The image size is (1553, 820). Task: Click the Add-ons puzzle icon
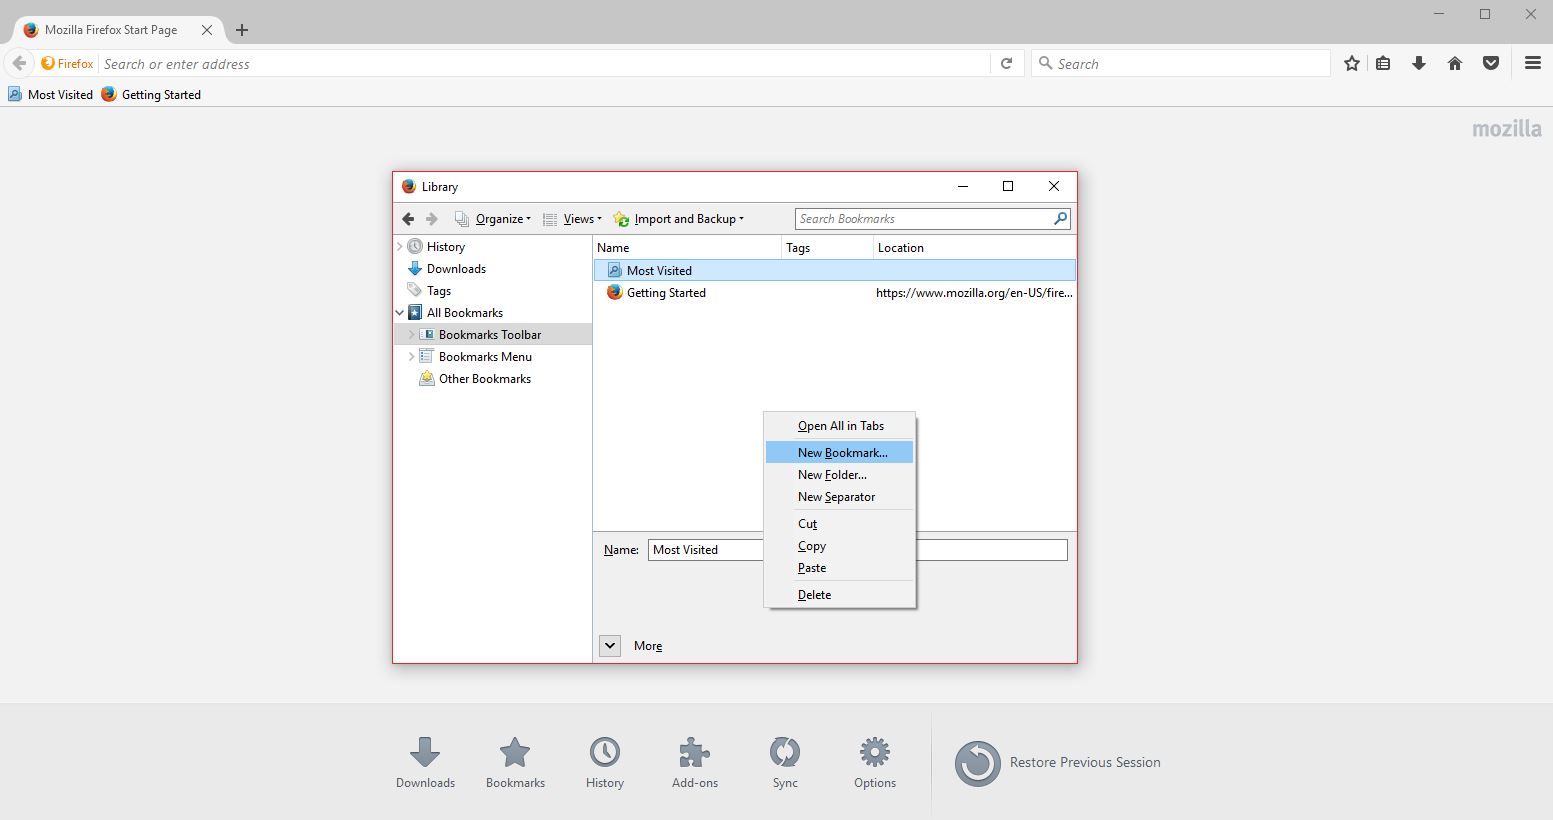pyautogui.click(x=694, y=753)
